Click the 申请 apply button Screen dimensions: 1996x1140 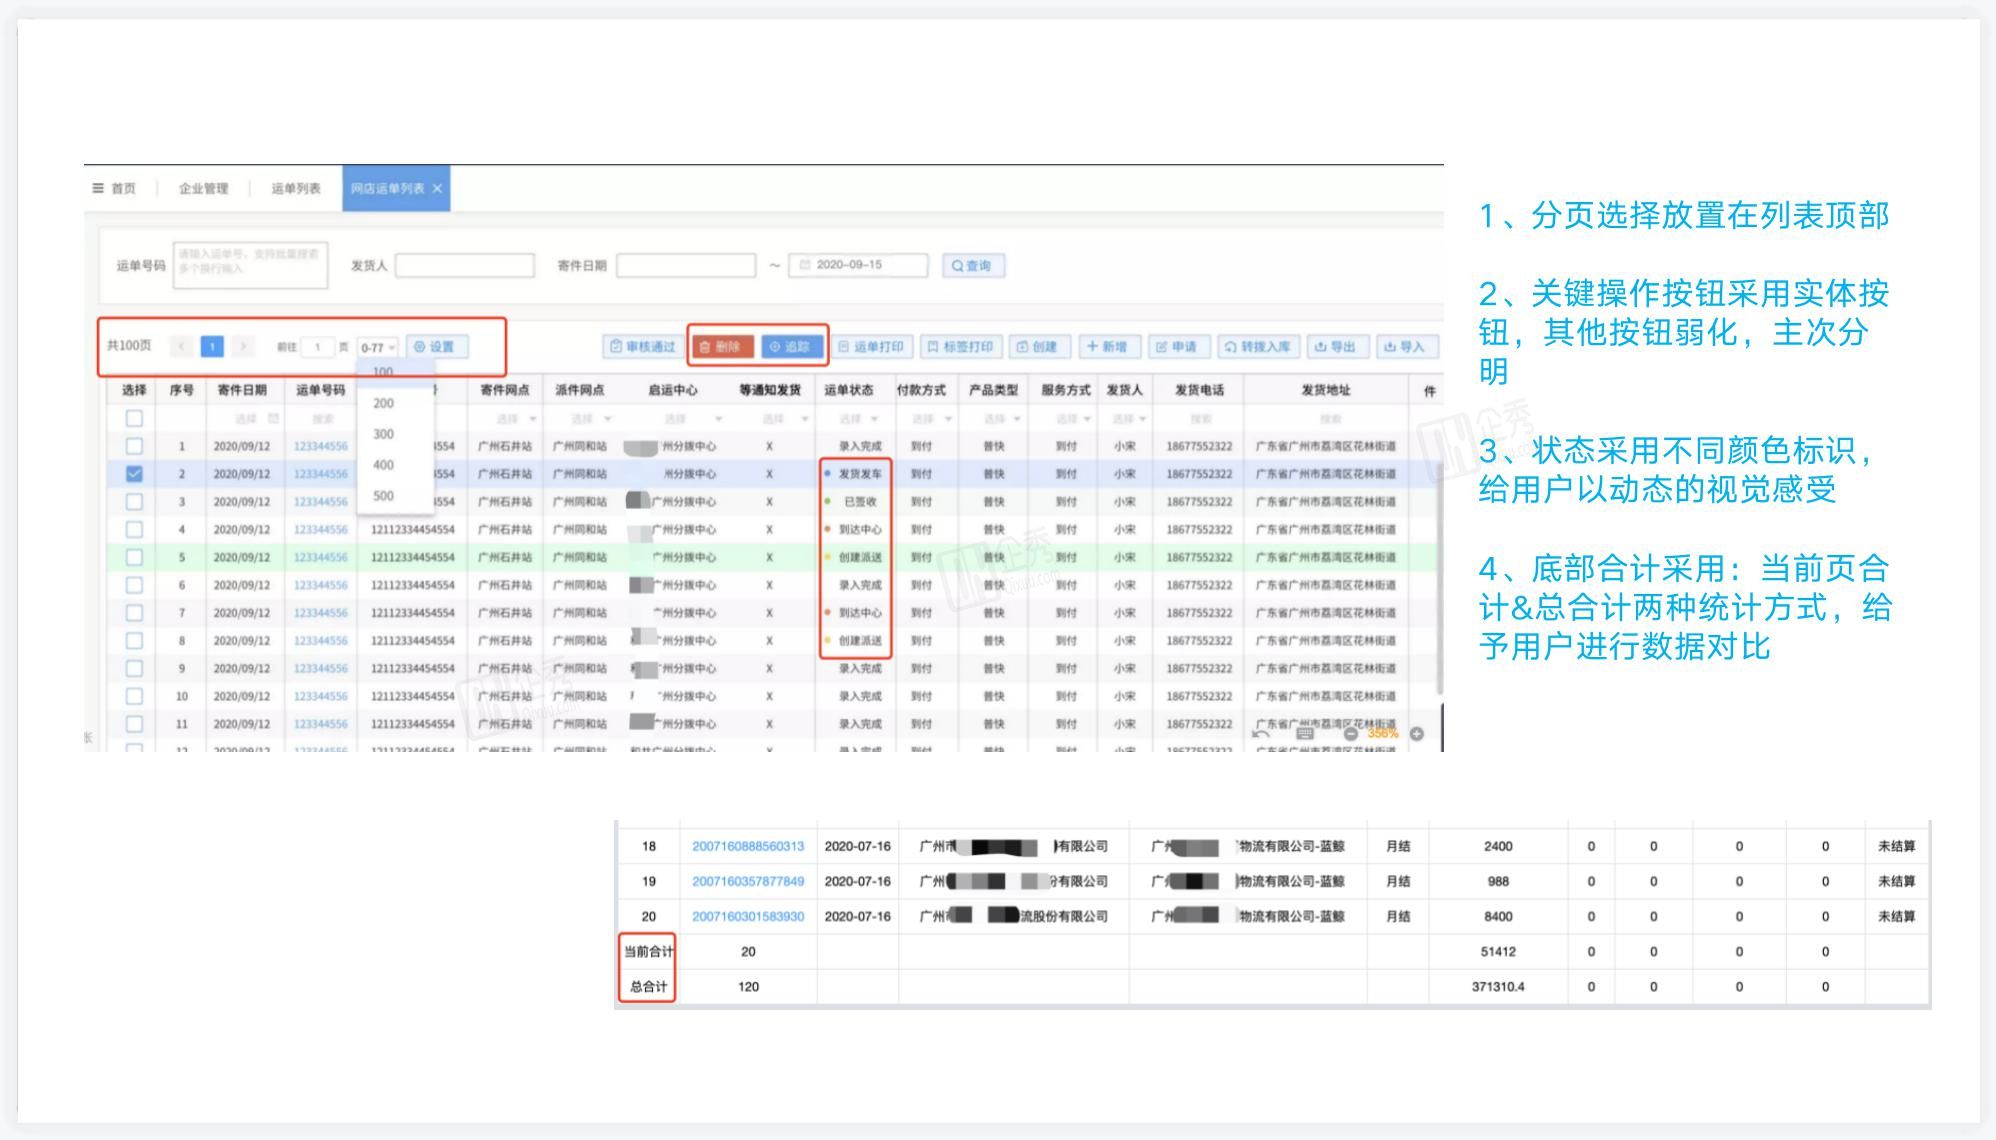coord(1178,347)
